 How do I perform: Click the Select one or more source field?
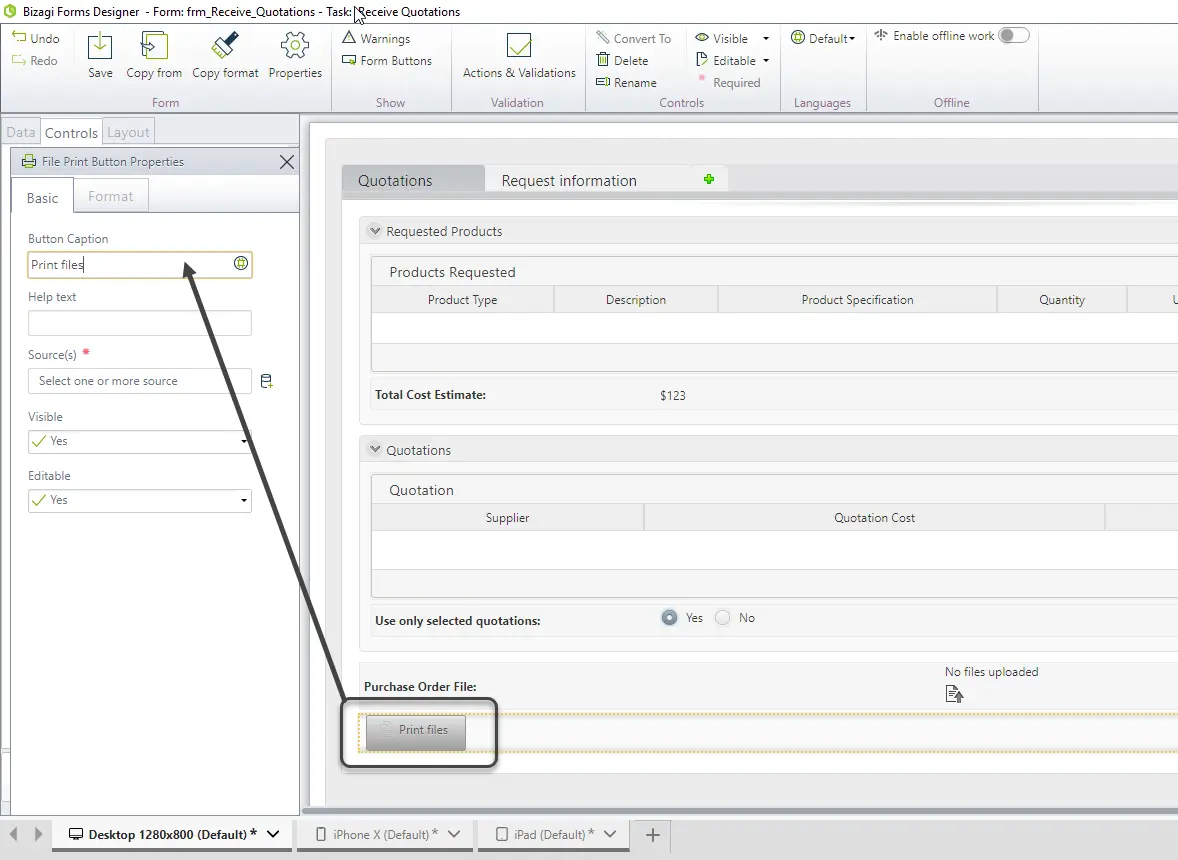click(x=140, y=381)
